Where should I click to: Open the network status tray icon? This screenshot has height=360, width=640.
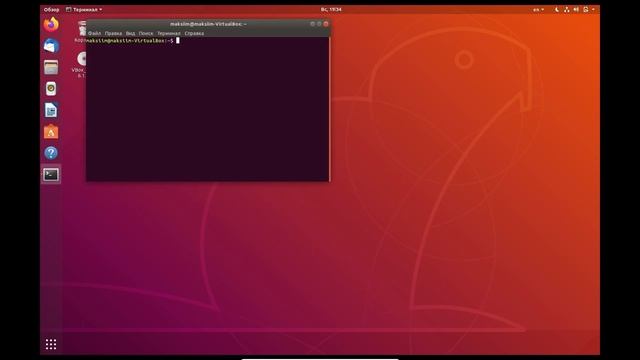567,9
